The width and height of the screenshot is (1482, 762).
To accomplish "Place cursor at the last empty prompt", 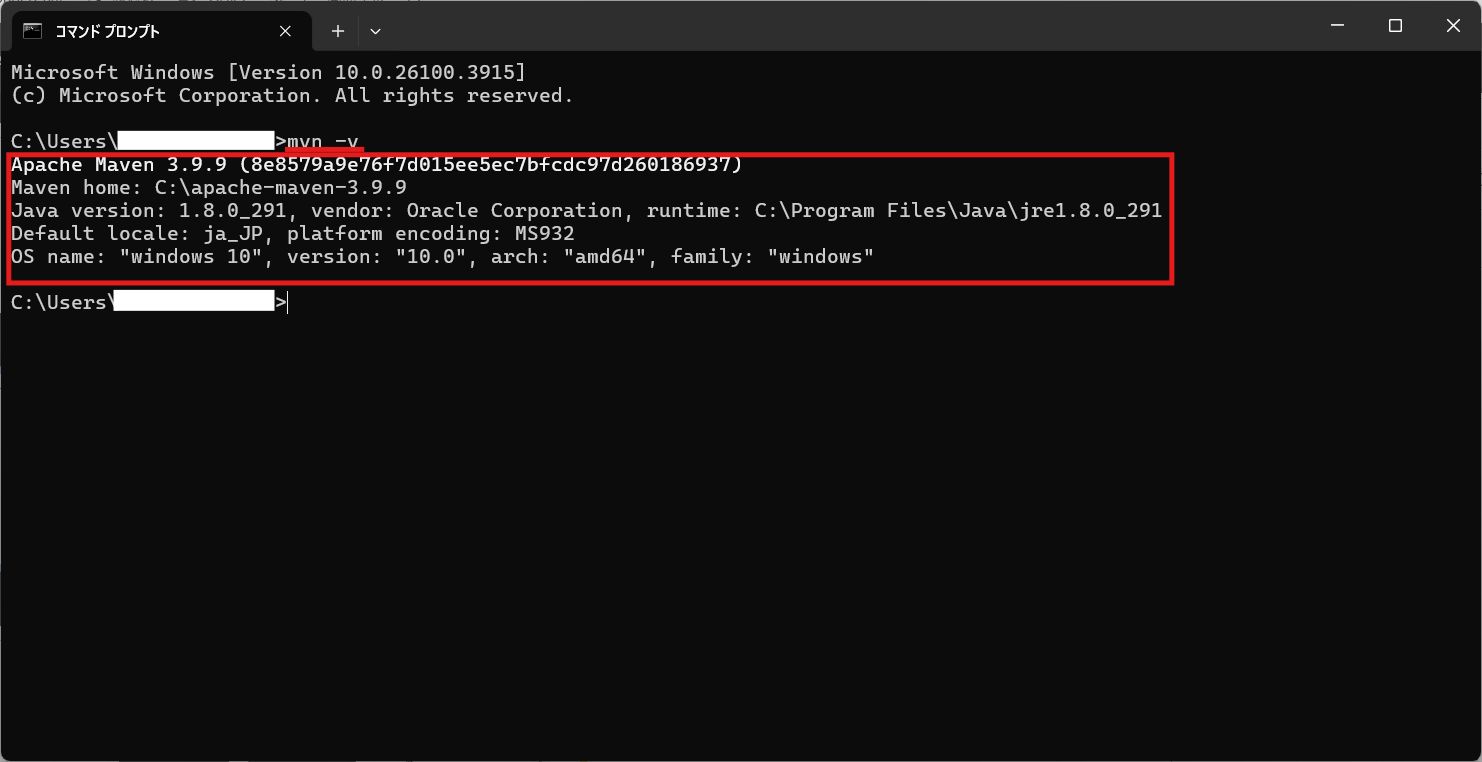I will tap(288, 302).
